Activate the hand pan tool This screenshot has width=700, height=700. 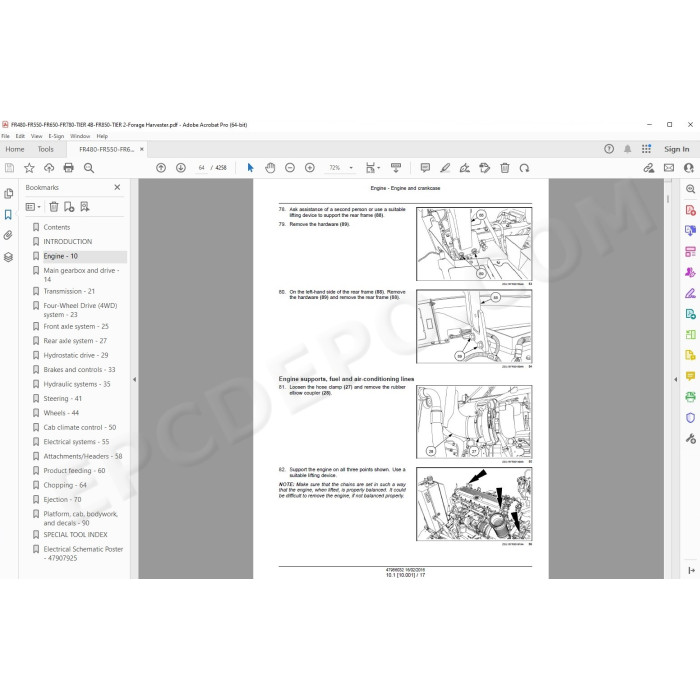270,168
